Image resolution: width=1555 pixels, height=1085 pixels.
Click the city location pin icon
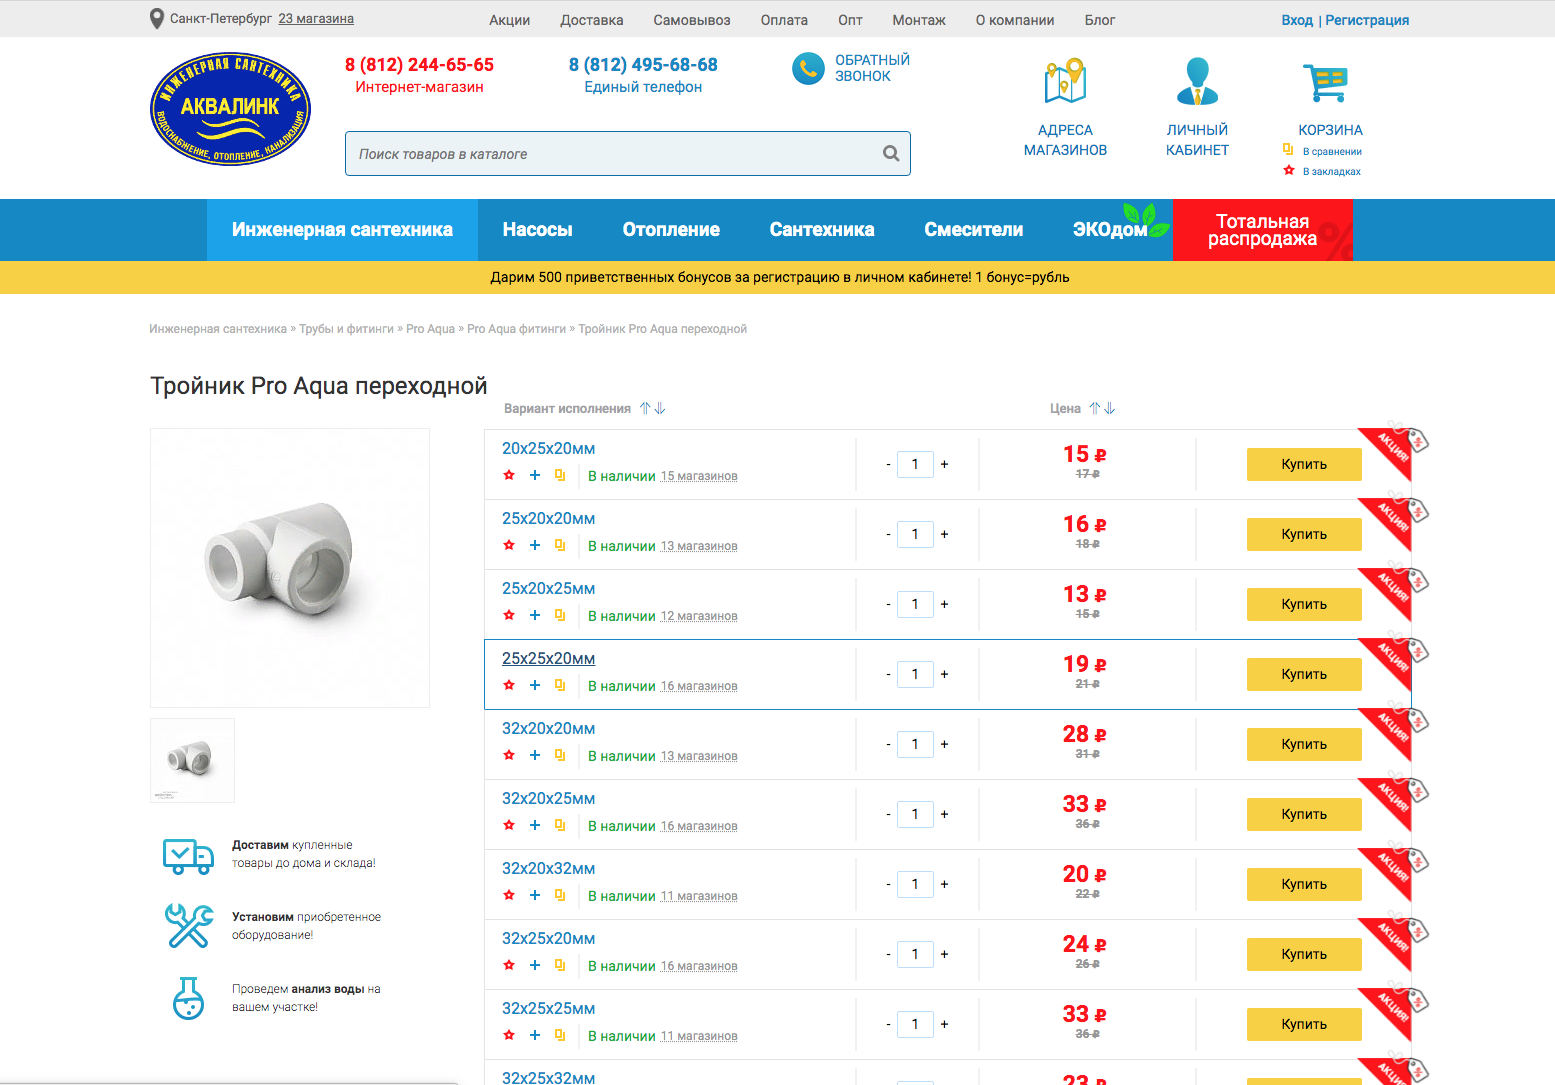tap(157, 19)
